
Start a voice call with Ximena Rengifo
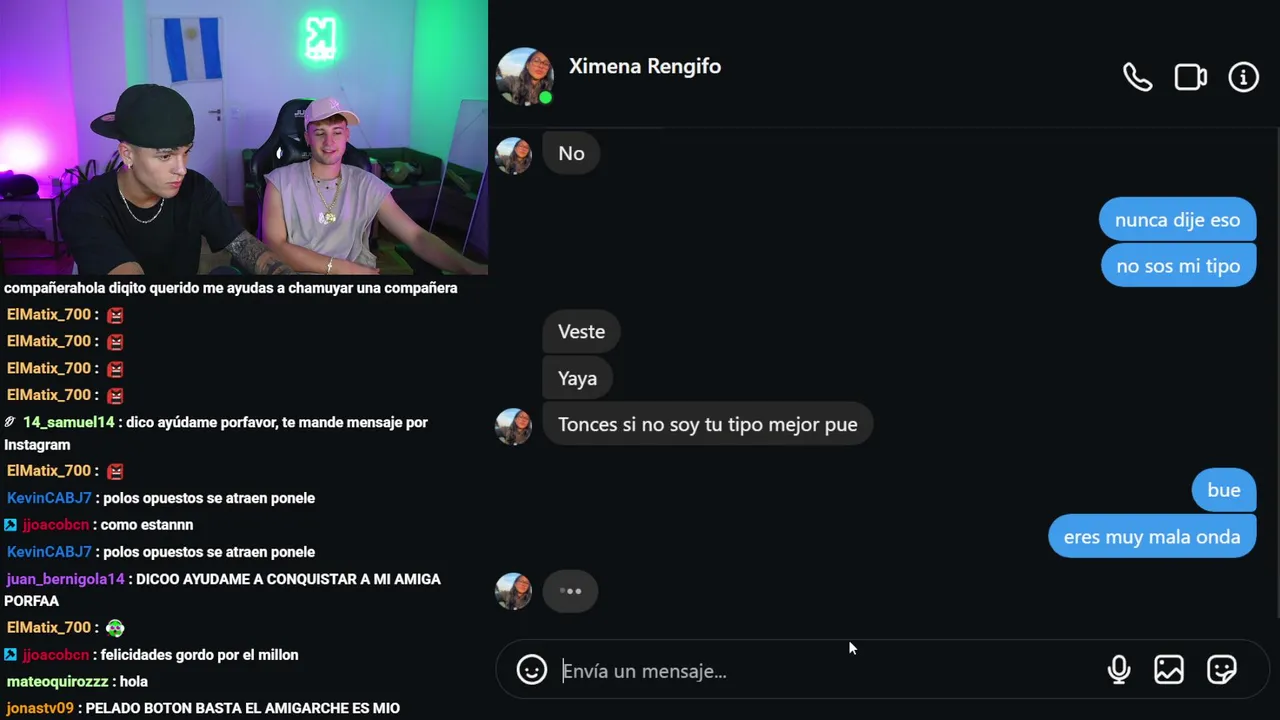(x=1137, y=77)
